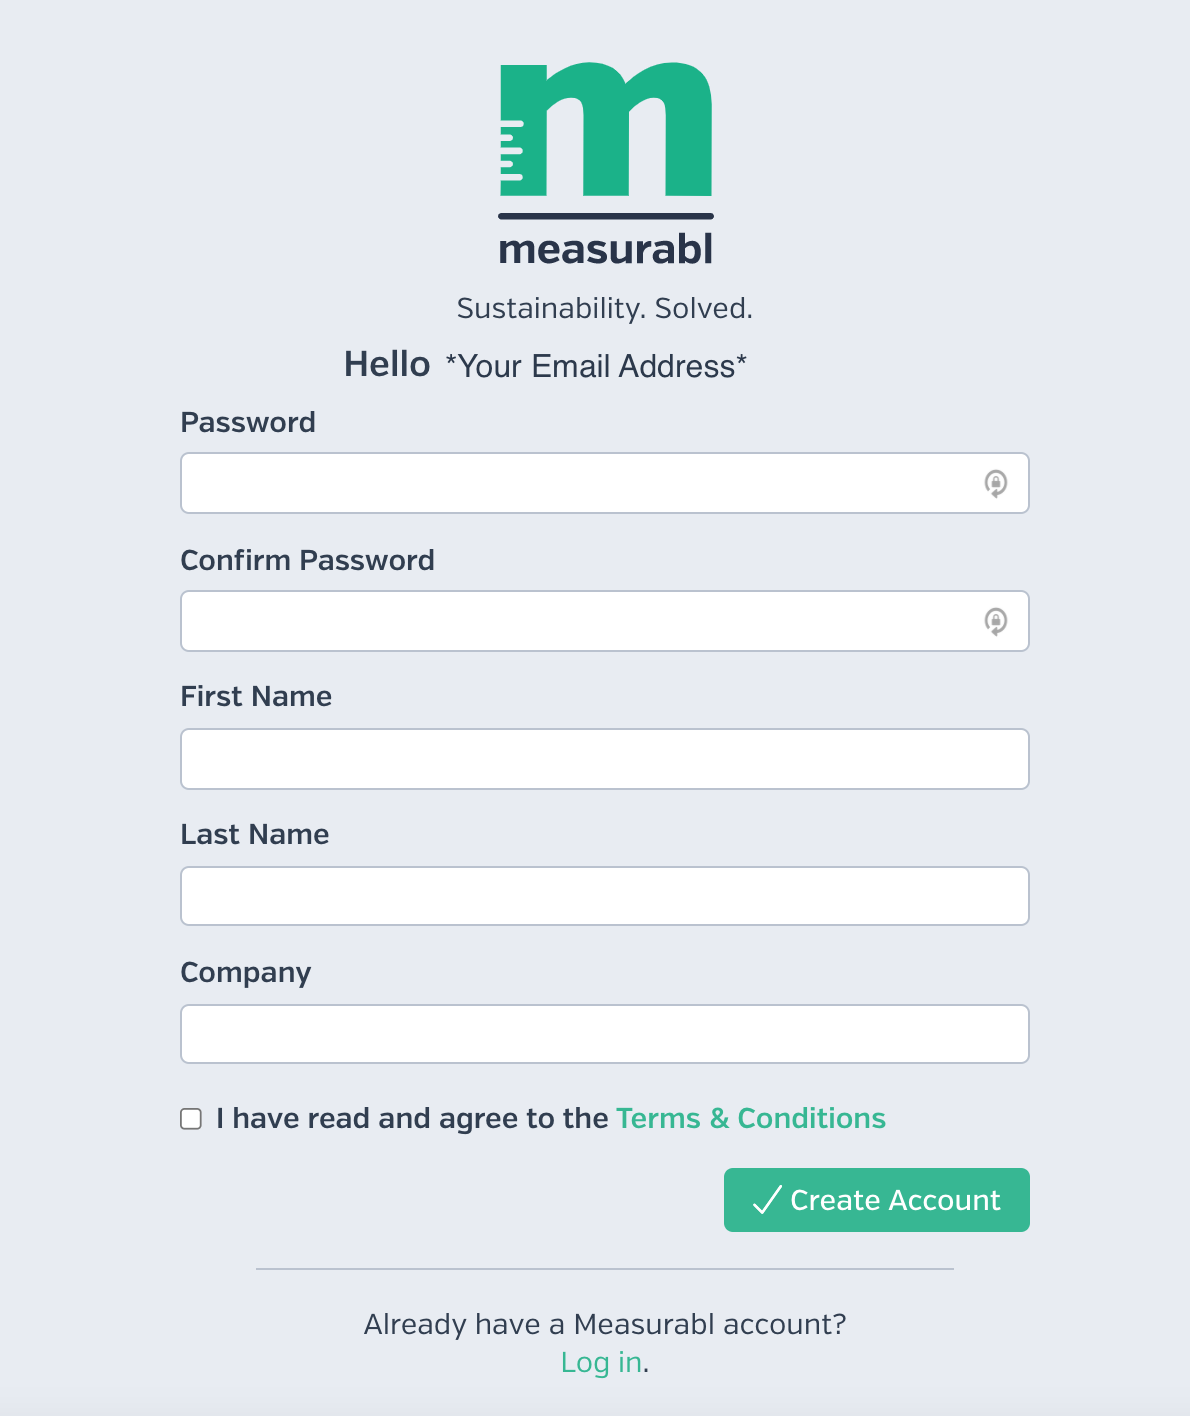Click the Confirm Password label
This screenshot has width=1190, height=1416.
(x=308, y=560)
